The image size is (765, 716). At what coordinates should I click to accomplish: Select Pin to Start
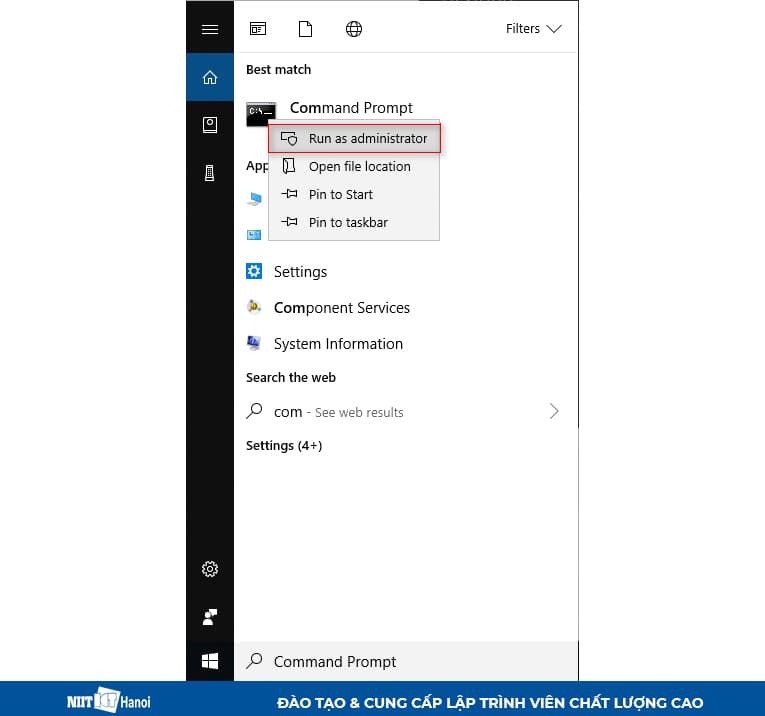[x=354, y=194]
